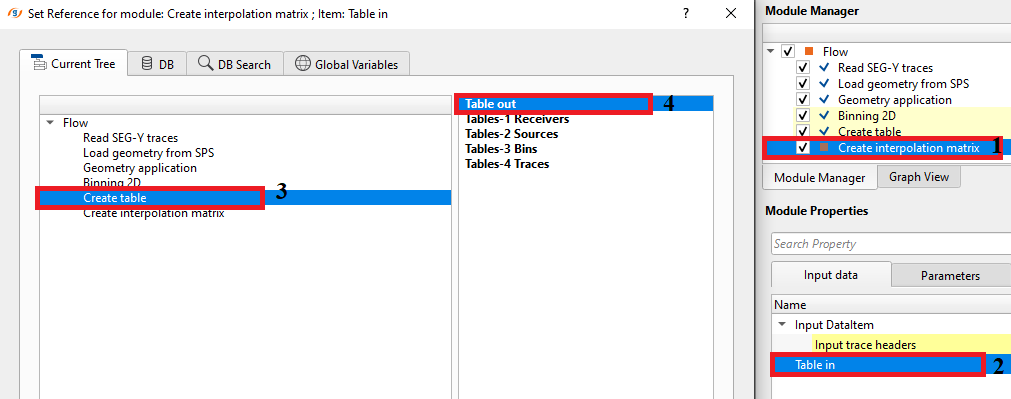Toggle the Create interpolation matrix checkbox
Viewport: 1011px width, 399px height.
(x=803, y=148)
